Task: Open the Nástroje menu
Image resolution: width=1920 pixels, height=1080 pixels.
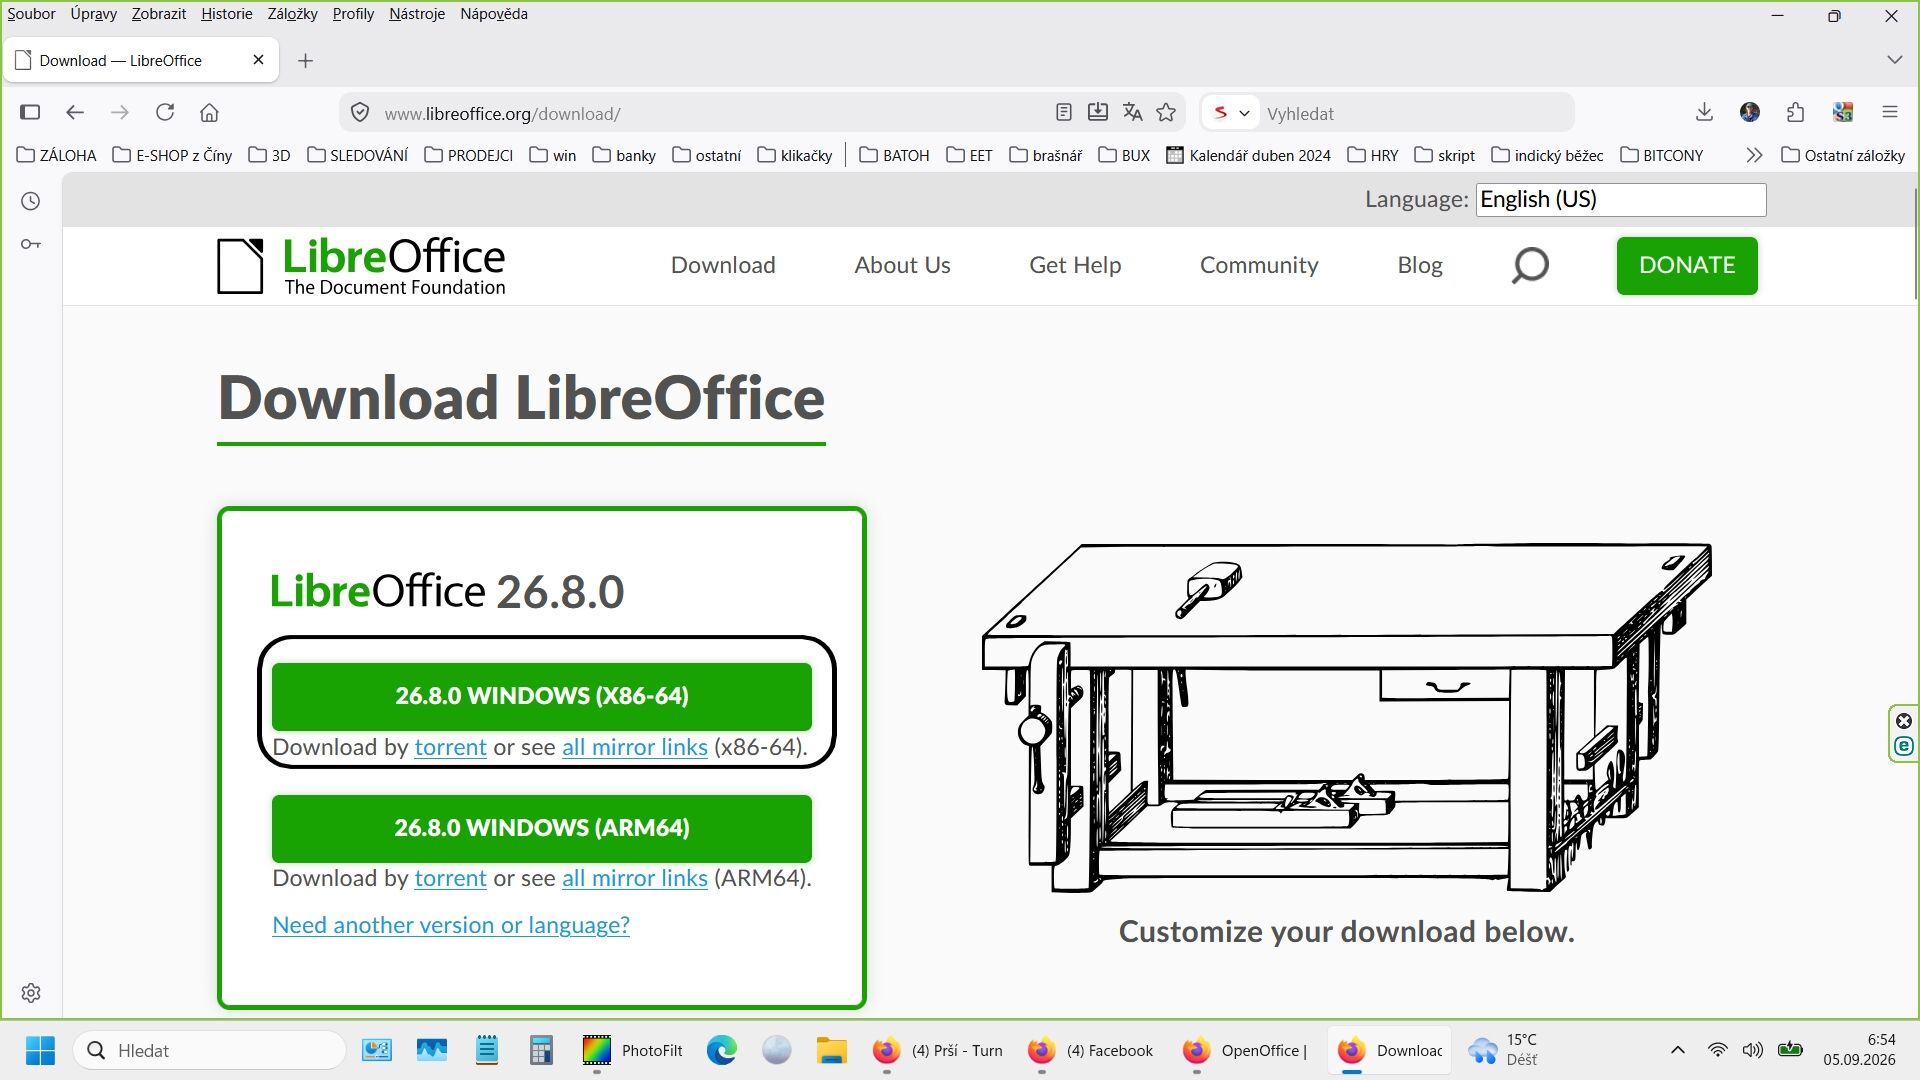Action: [x=417, y=14]
